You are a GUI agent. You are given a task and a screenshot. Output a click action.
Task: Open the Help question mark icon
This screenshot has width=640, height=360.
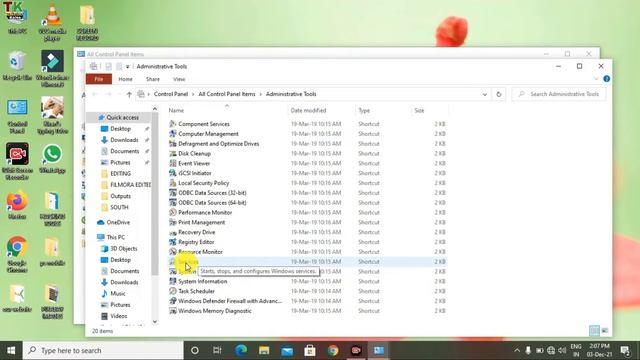point(607,79)
